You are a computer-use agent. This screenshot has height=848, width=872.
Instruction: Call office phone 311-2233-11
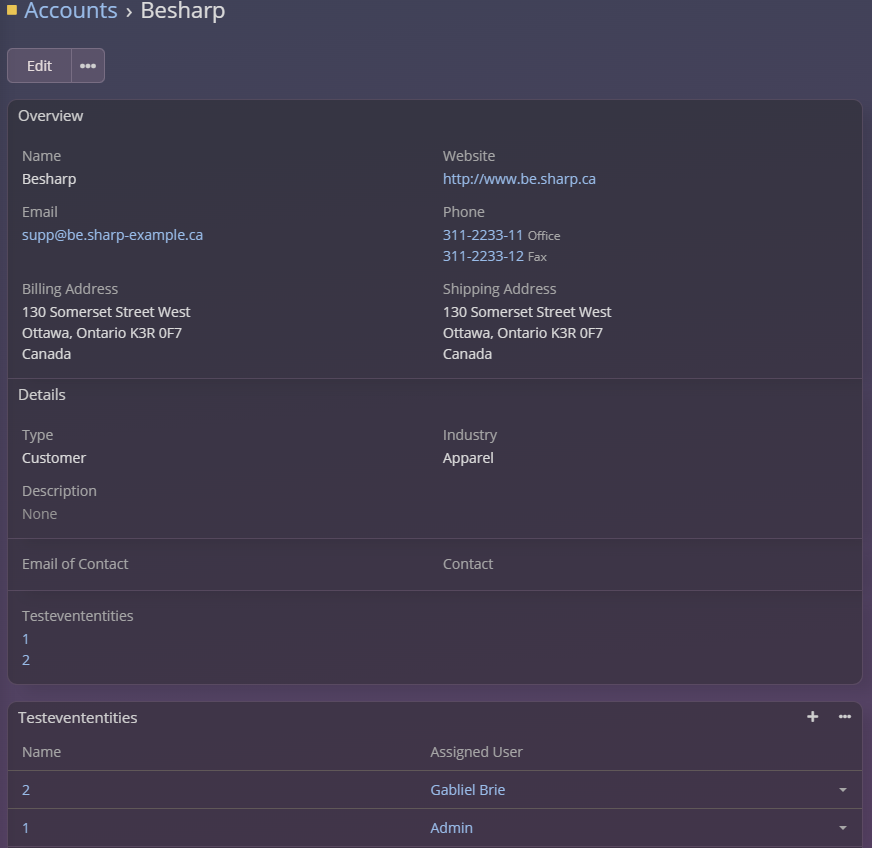[x=483, y=235]
